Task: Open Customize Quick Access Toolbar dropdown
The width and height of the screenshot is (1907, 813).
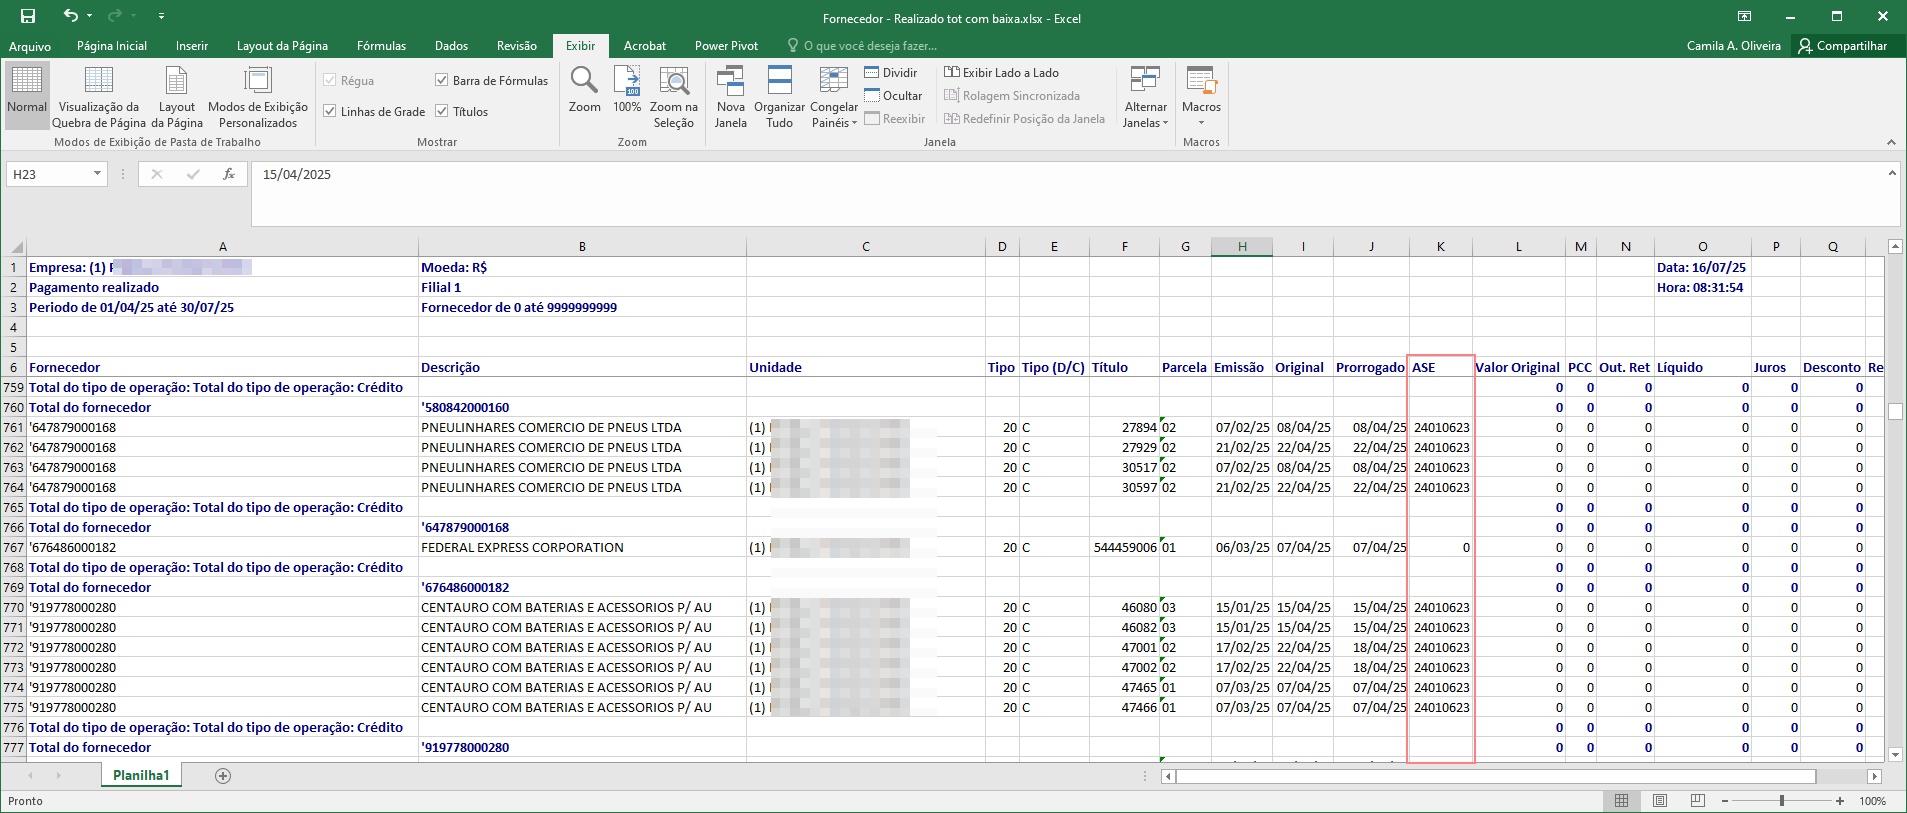Action: click(161, 17)
